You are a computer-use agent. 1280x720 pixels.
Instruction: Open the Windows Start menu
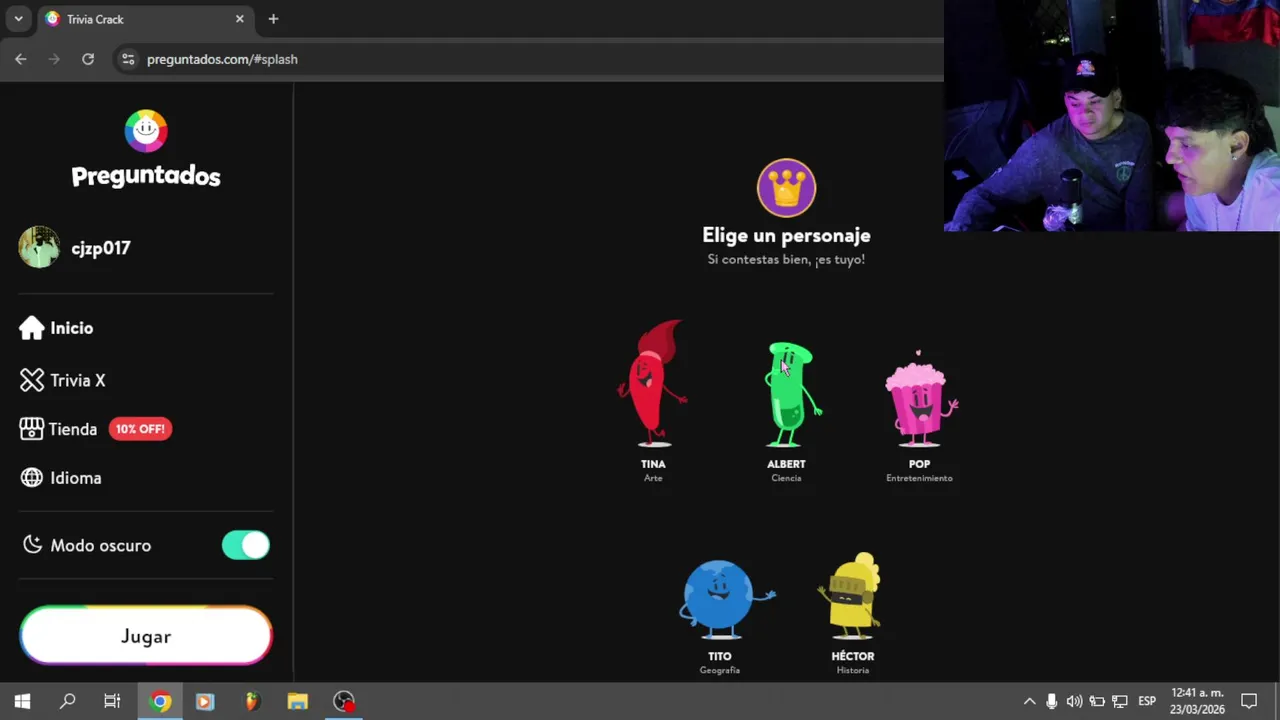pos(22,701)
